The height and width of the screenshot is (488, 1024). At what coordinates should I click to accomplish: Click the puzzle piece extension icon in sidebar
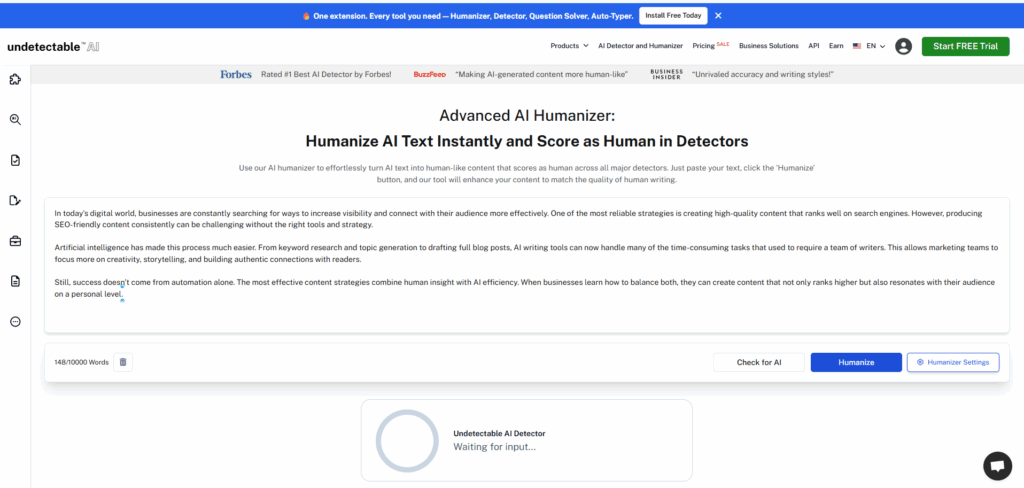tap(15, 80)
